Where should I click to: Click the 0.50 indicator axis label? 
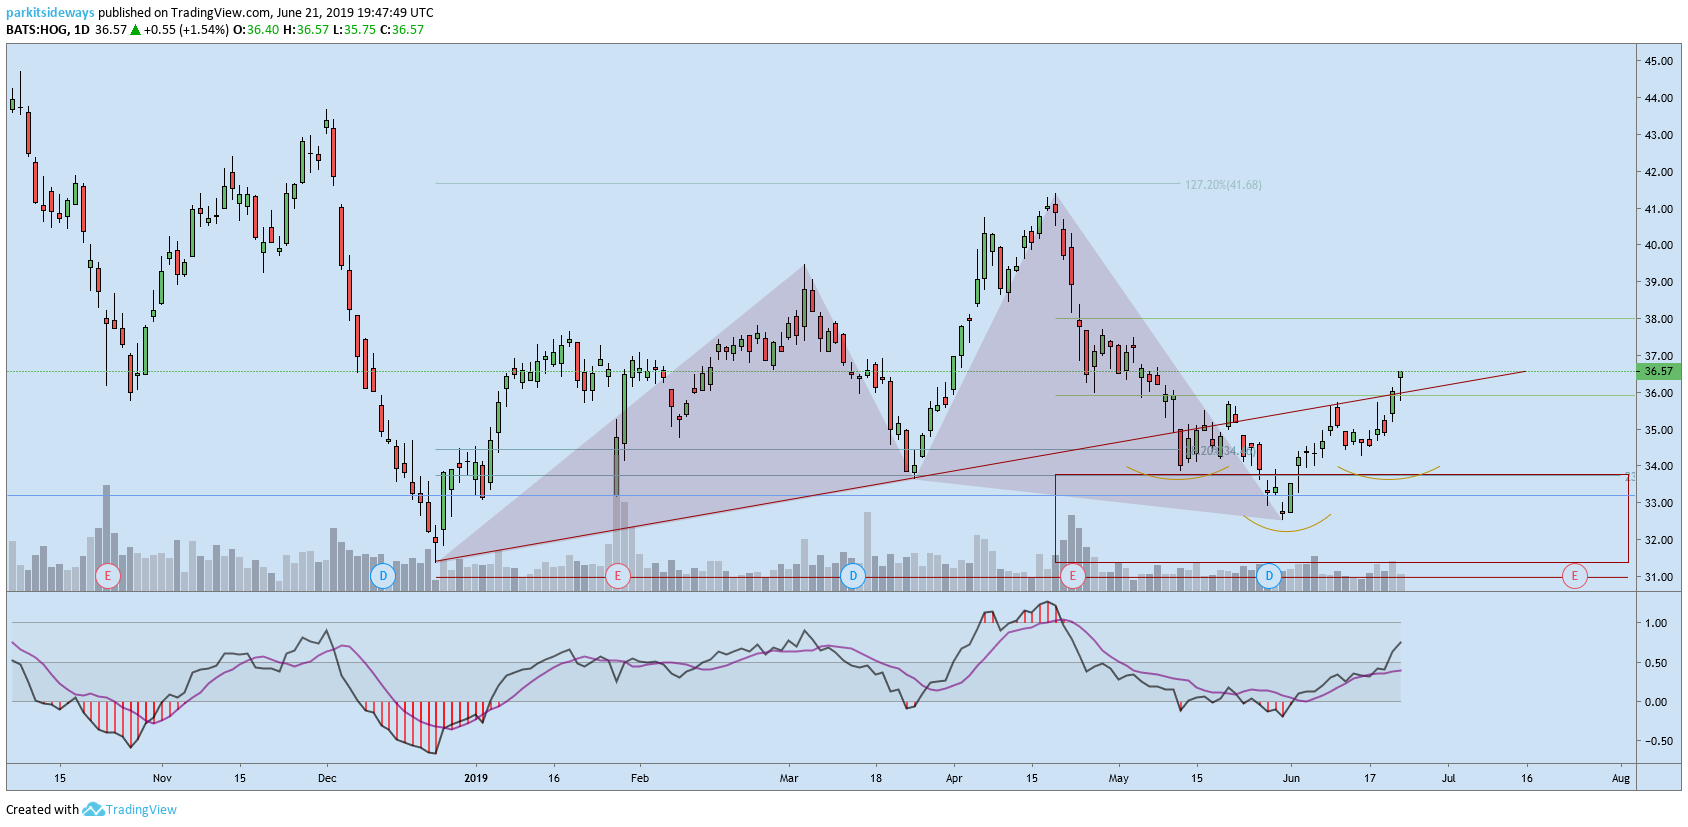click(x=1656, y=663)
